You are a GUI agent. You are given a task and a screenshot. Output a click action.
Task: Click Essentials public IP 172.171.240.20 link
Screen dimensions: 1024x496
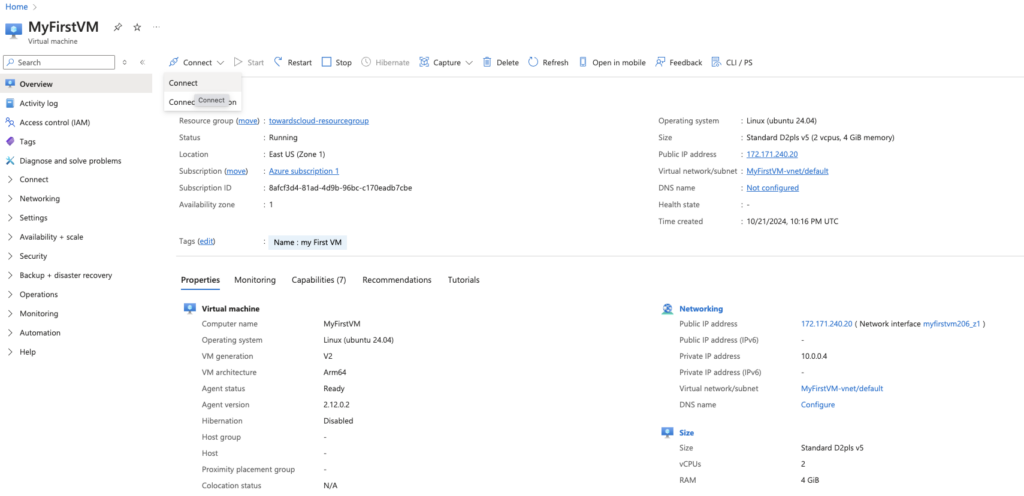click(x=772, y=155)
